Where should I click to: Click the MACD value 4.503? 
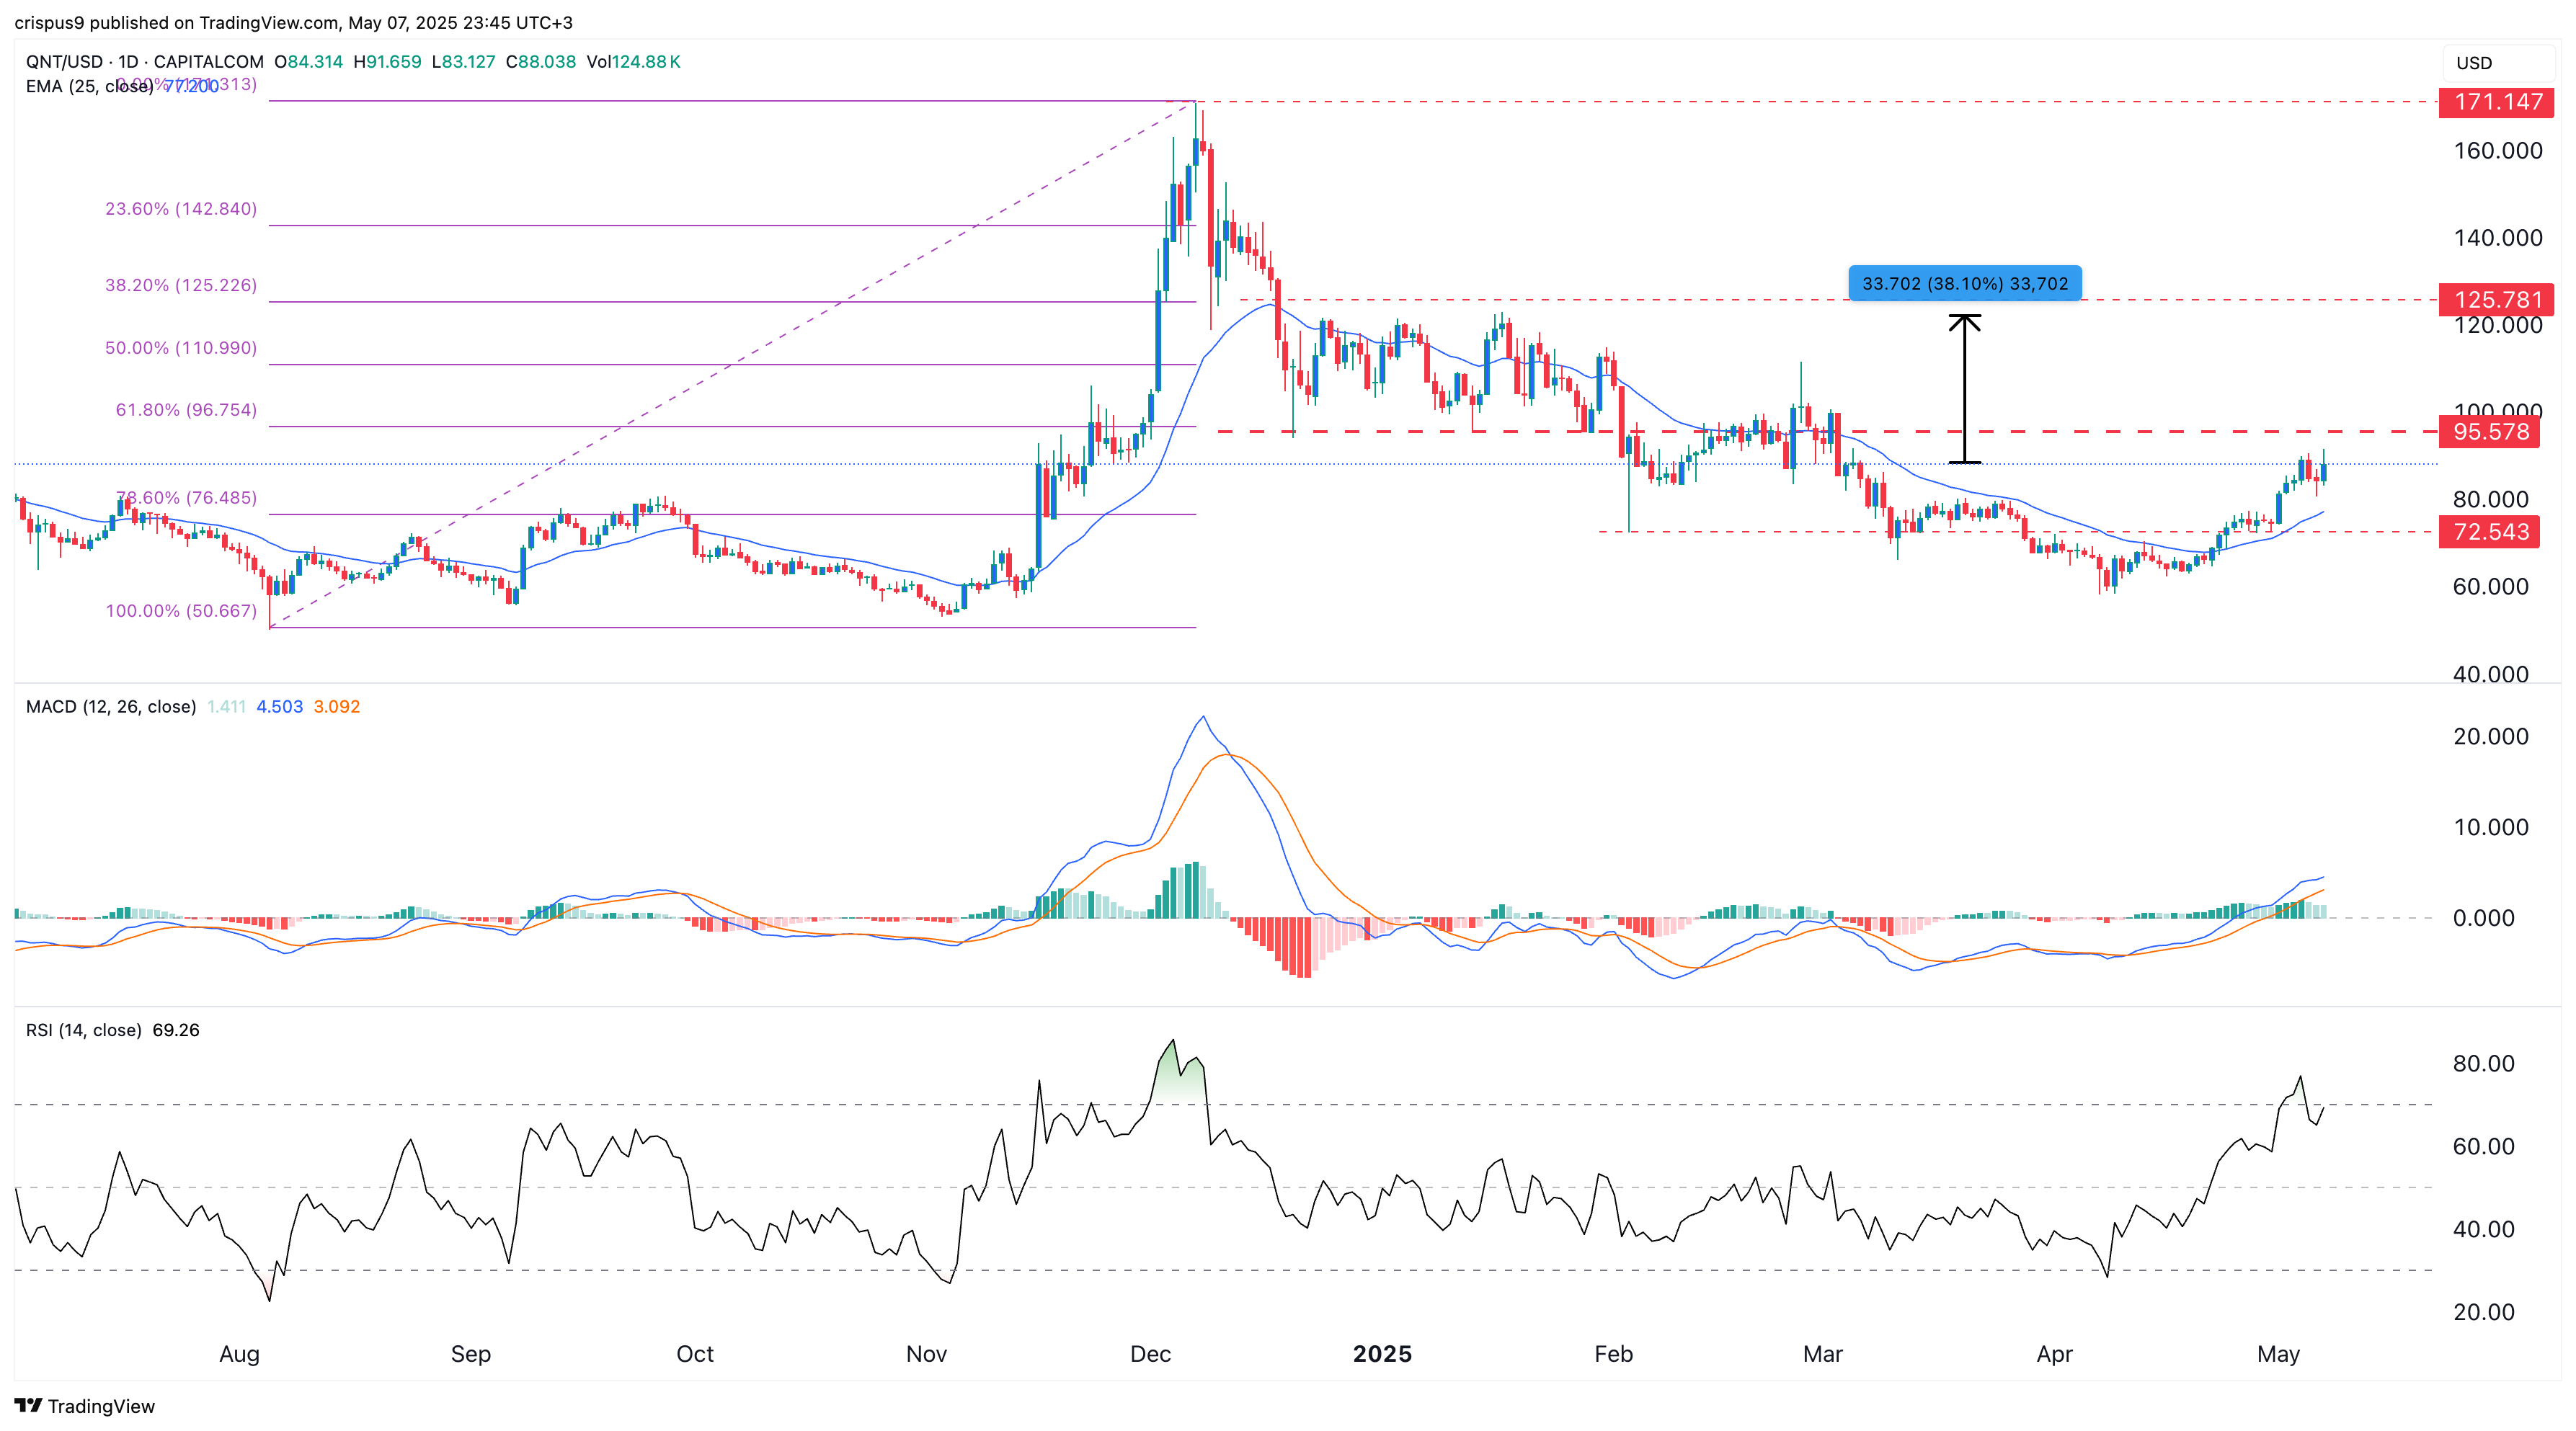click(x=279, y=706)
